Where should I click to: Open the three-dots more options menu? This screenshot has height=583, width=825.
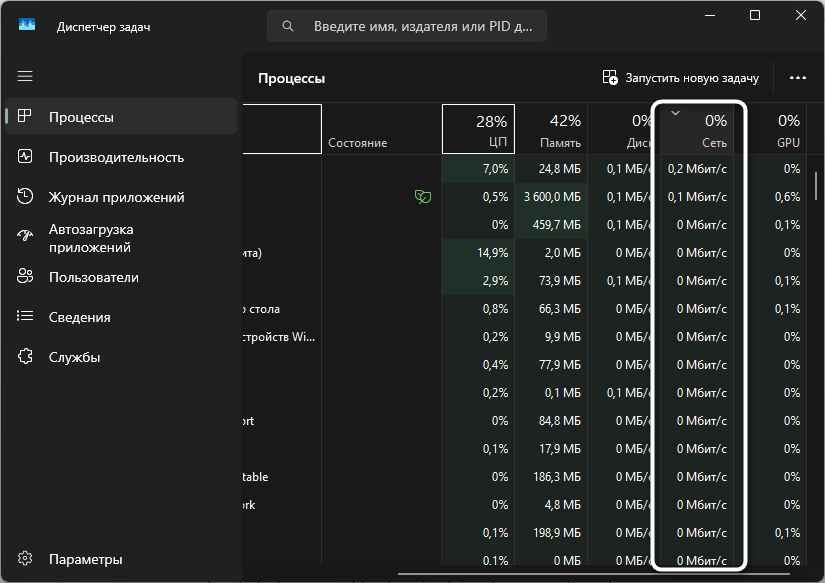(x=798, y=78)
